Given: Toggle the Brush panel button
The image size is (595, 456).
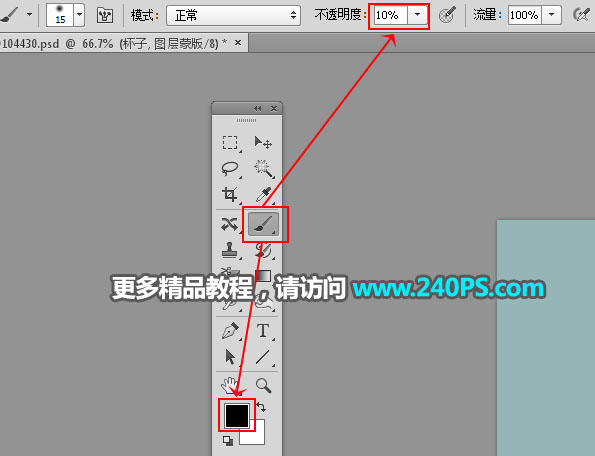Looking at the screenshot, I should point(105,15).
